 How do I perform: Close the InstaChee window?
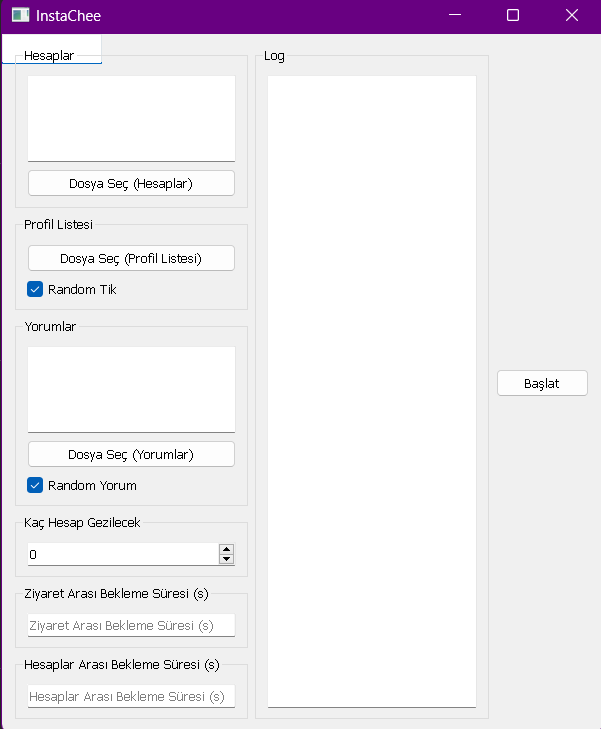tap(572, 15)
